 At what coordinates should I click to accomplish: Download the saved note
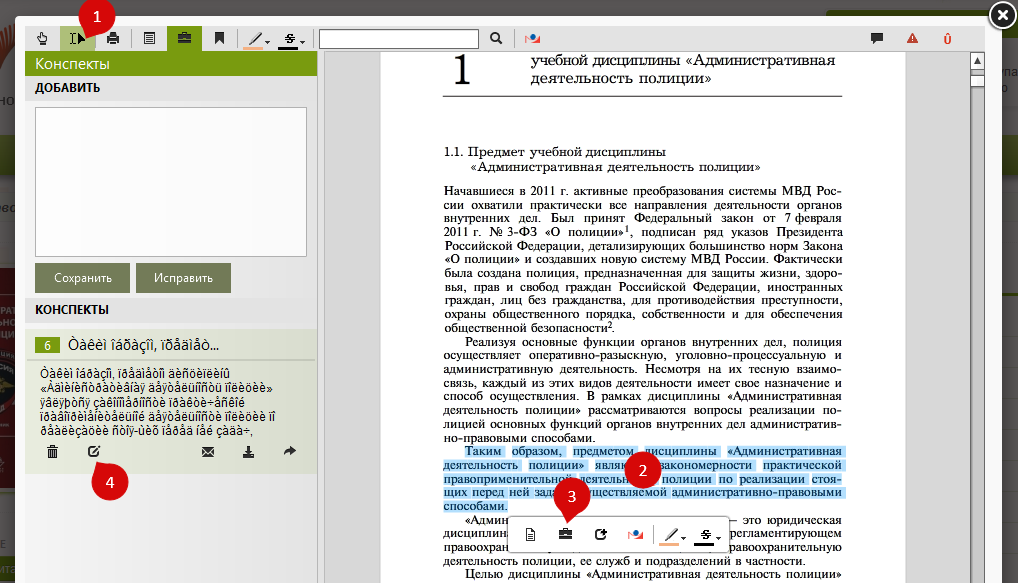coord(248,452)
